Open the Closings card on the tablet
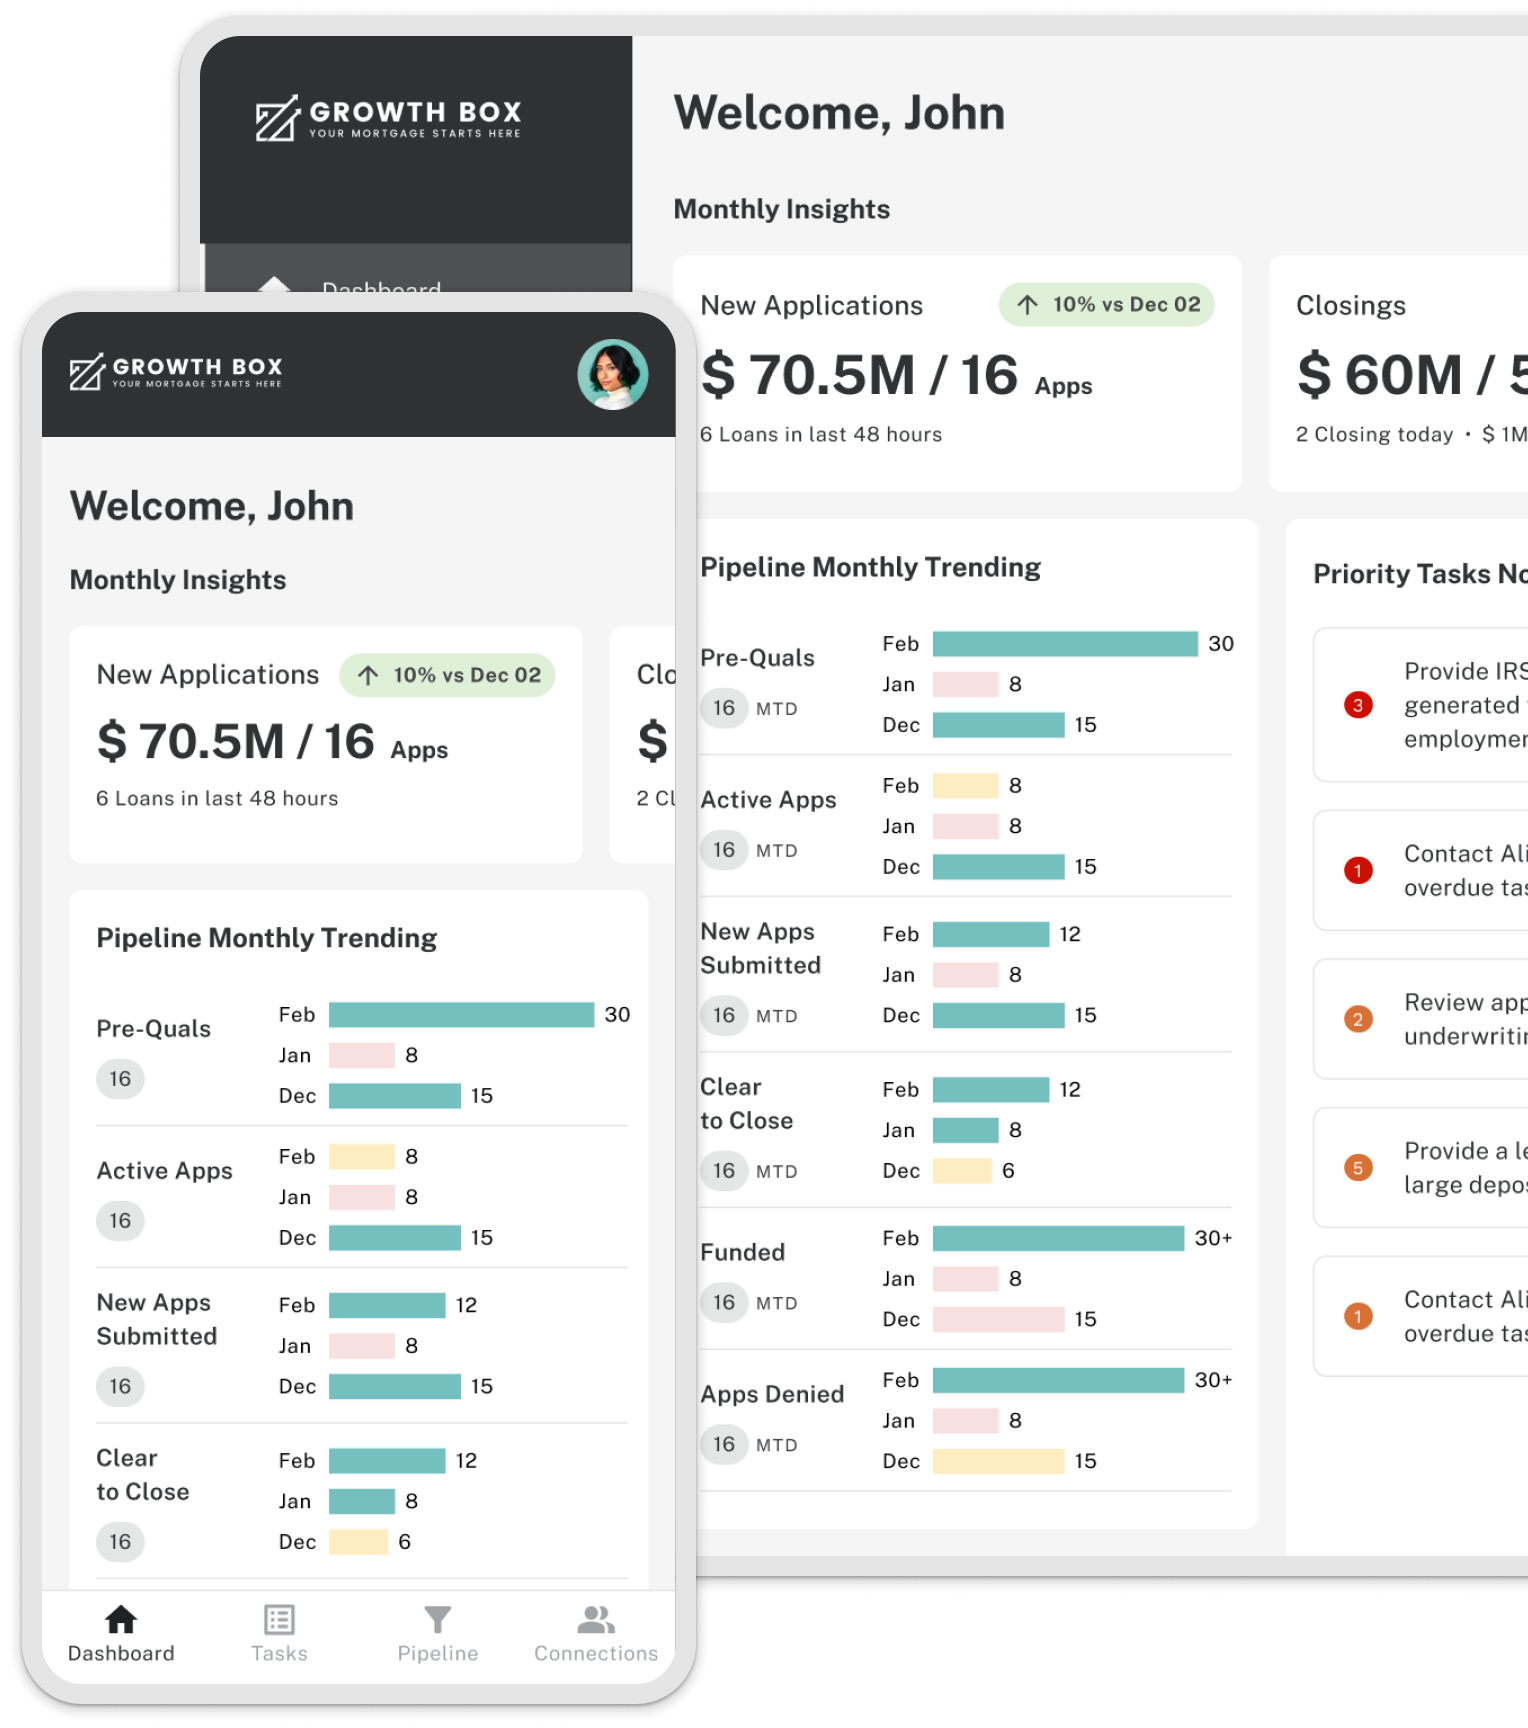This screenshot has height=1728, width=1528. [1398, 374]
